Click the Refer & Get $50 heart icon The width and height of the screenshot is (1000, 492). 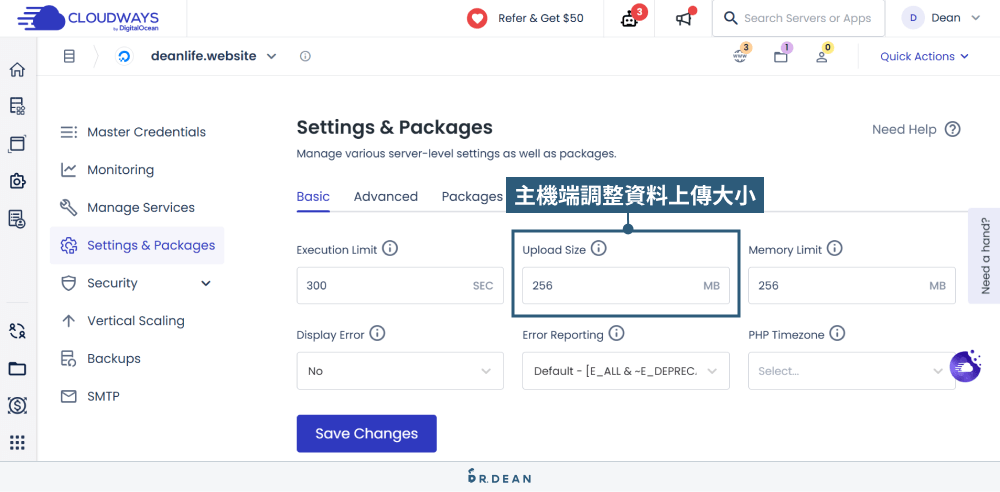[x=477, y=19]
